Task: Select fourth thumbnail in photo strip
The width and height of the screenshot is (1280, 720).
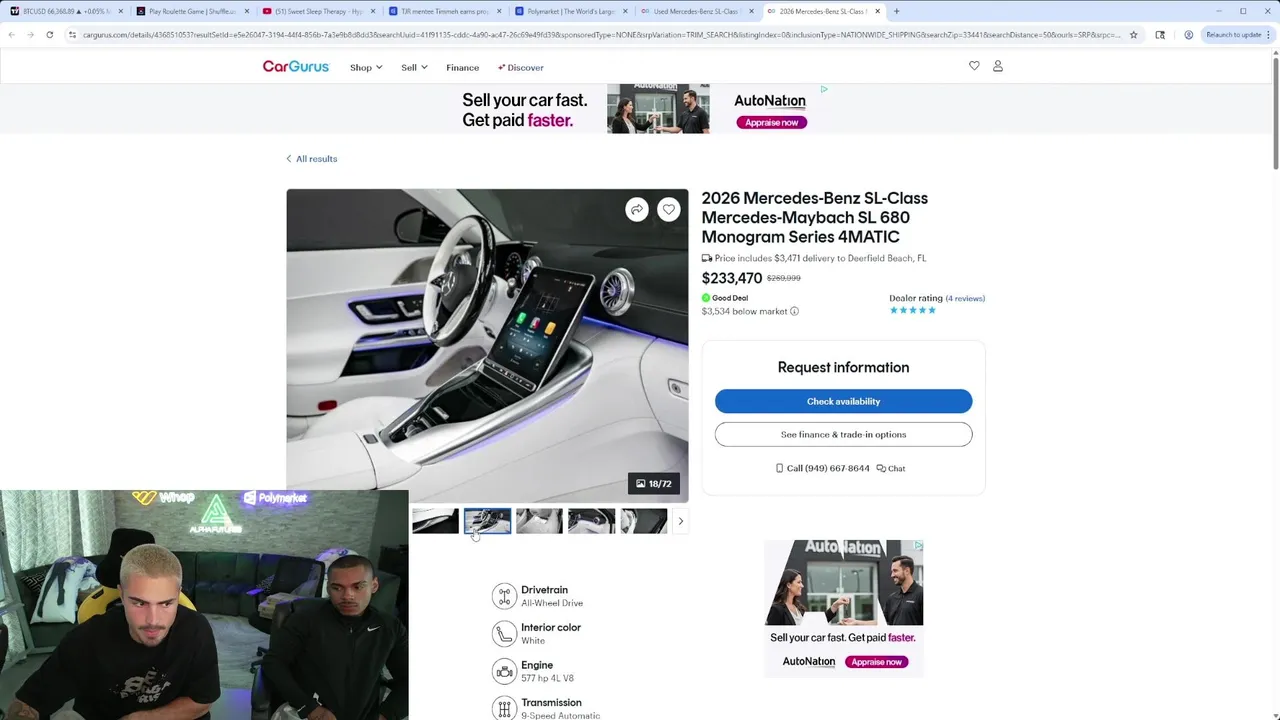Action: [591, 521]
